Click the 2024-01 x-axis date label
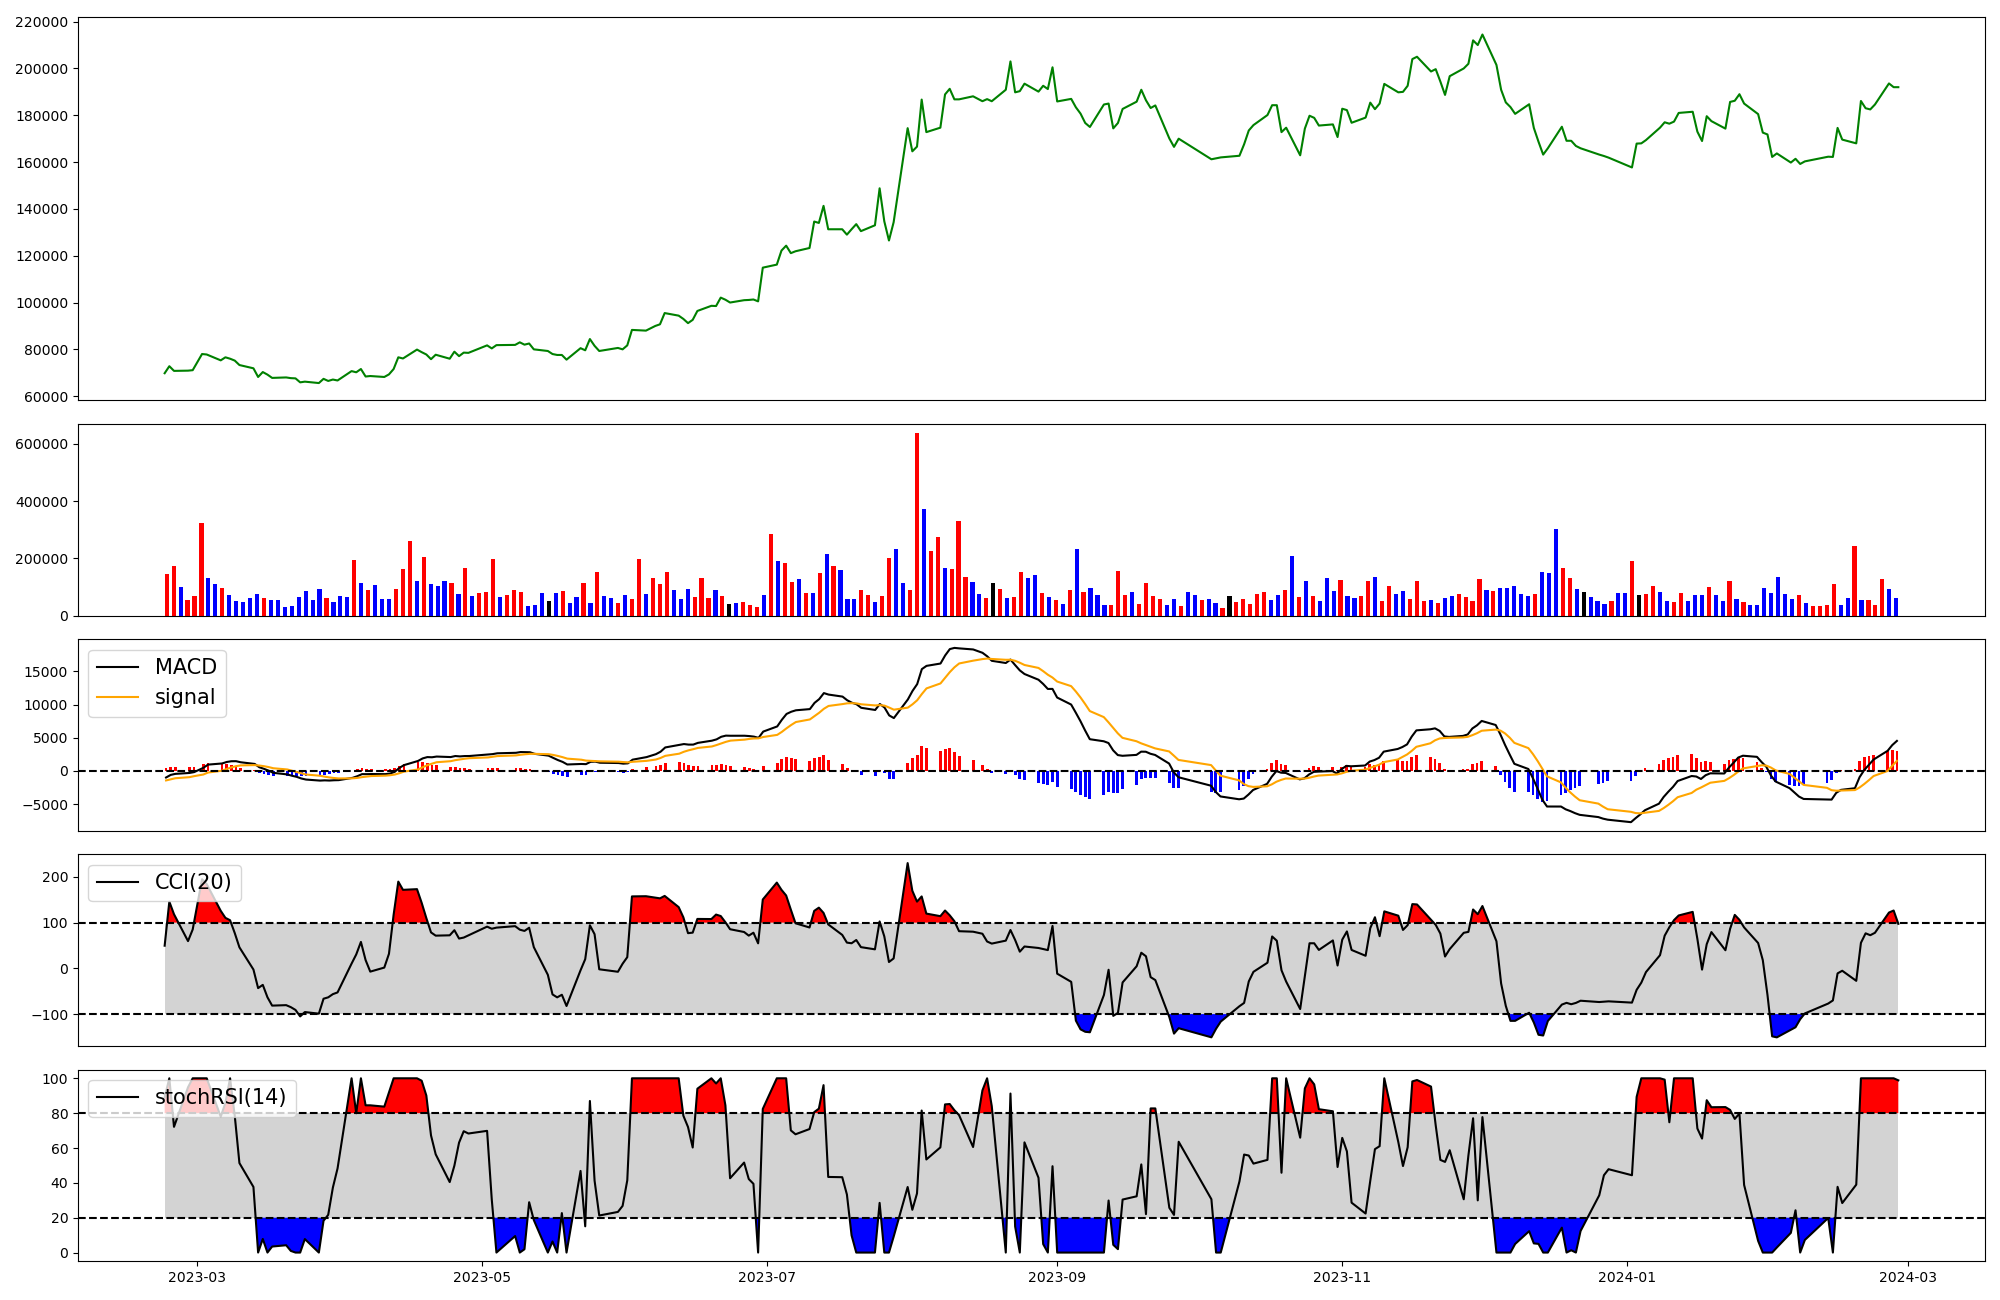 (x=1628, y=1277)
